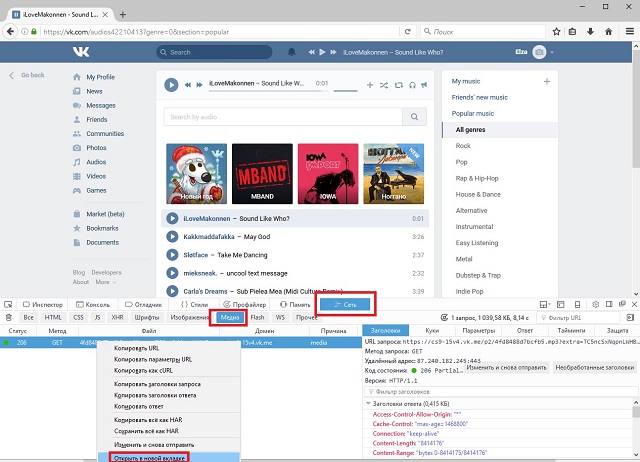Screen dimensions: 640x462
Task: Skip to next track in header player
Action: 333,52
